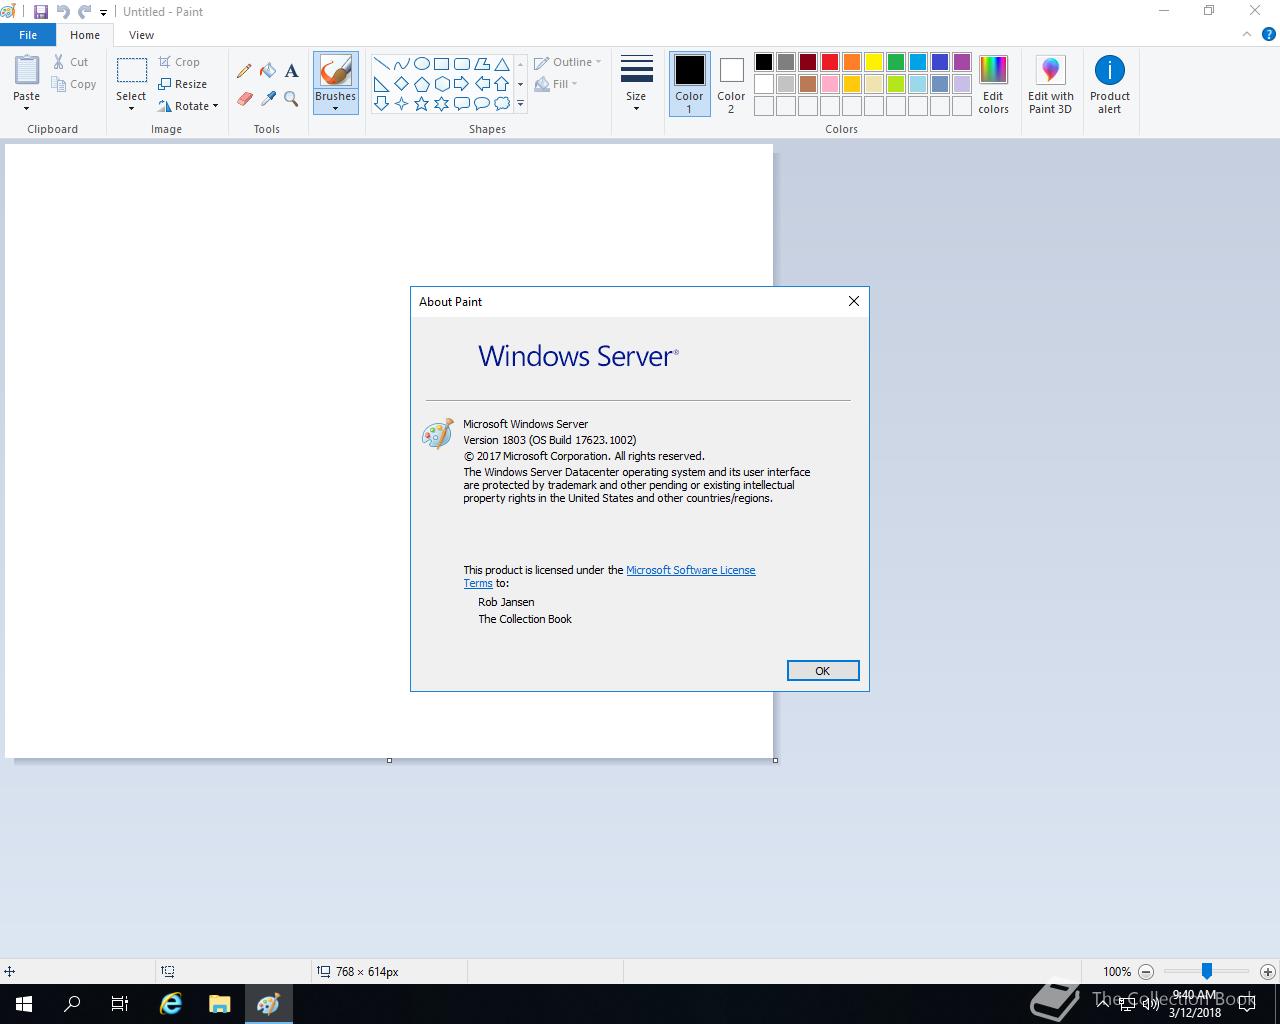Switch to the Home tab
Screen dimensions: 1280x1024
[85, 35]
